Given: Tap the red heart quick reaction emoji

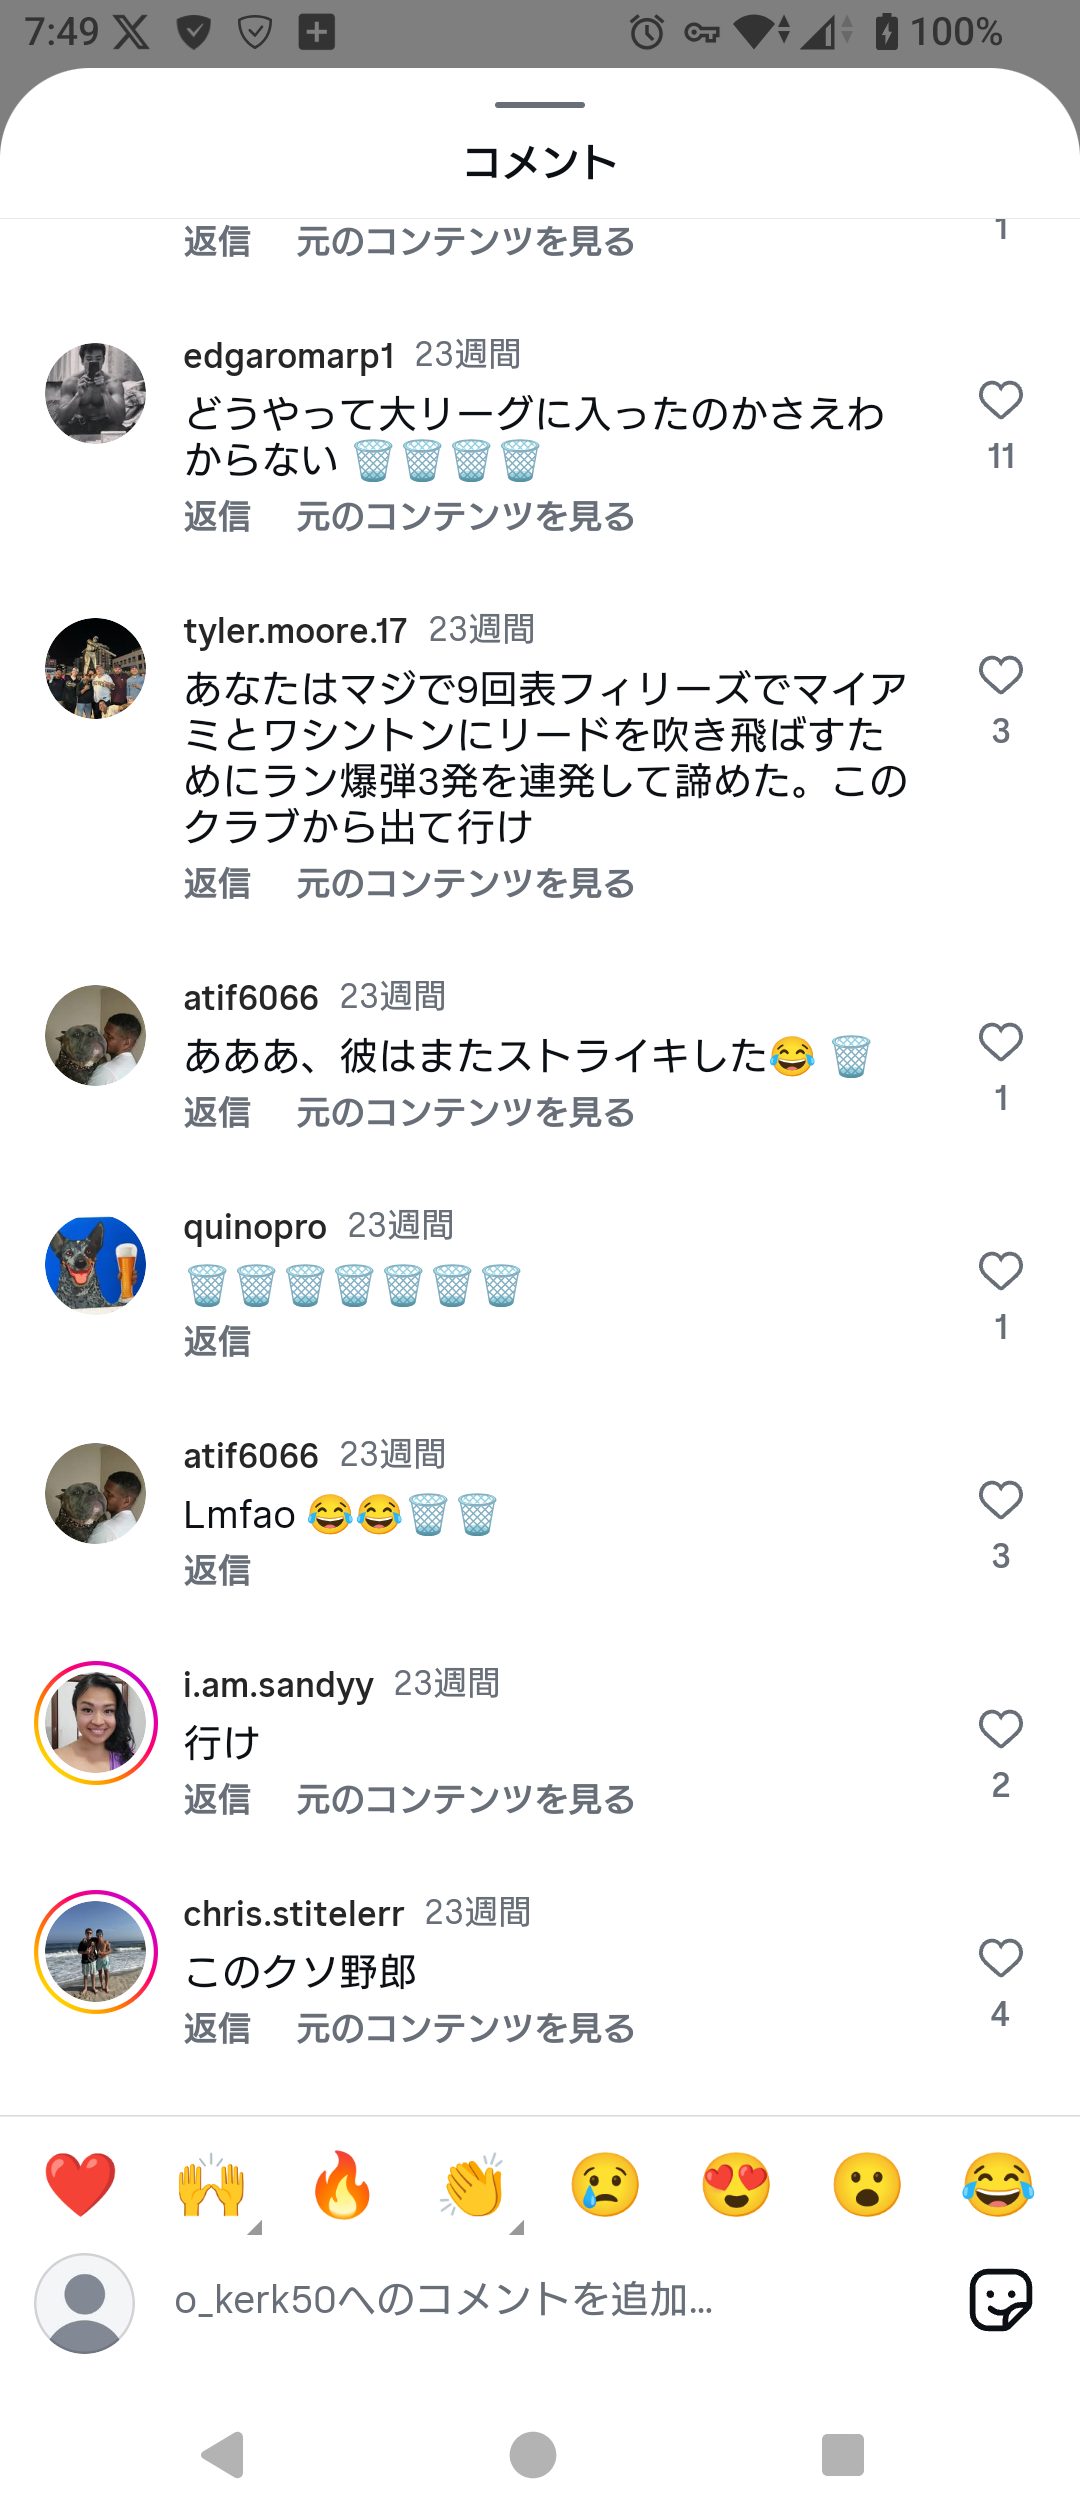Looking at the screenshot, I should tap(80, 2185).
